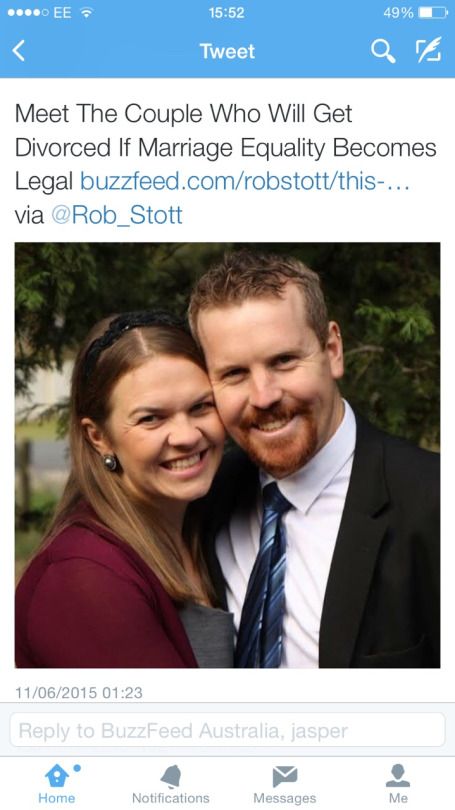Tap the Wi-Fi signal icon in status bar
Viewport: 455px width, 810px height.
point(86,13)
